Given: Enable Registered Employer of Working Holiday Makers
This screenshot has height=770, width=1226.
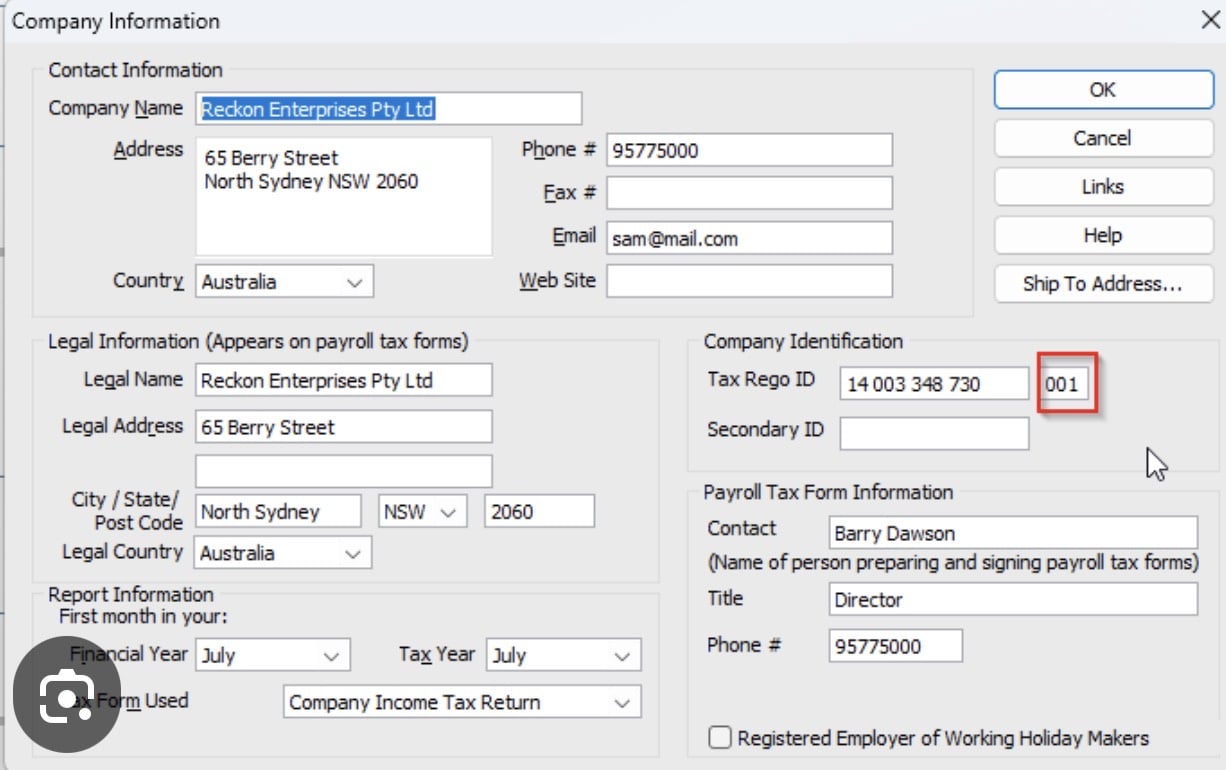Looking at the screenshot, I should tap(719, 738).
